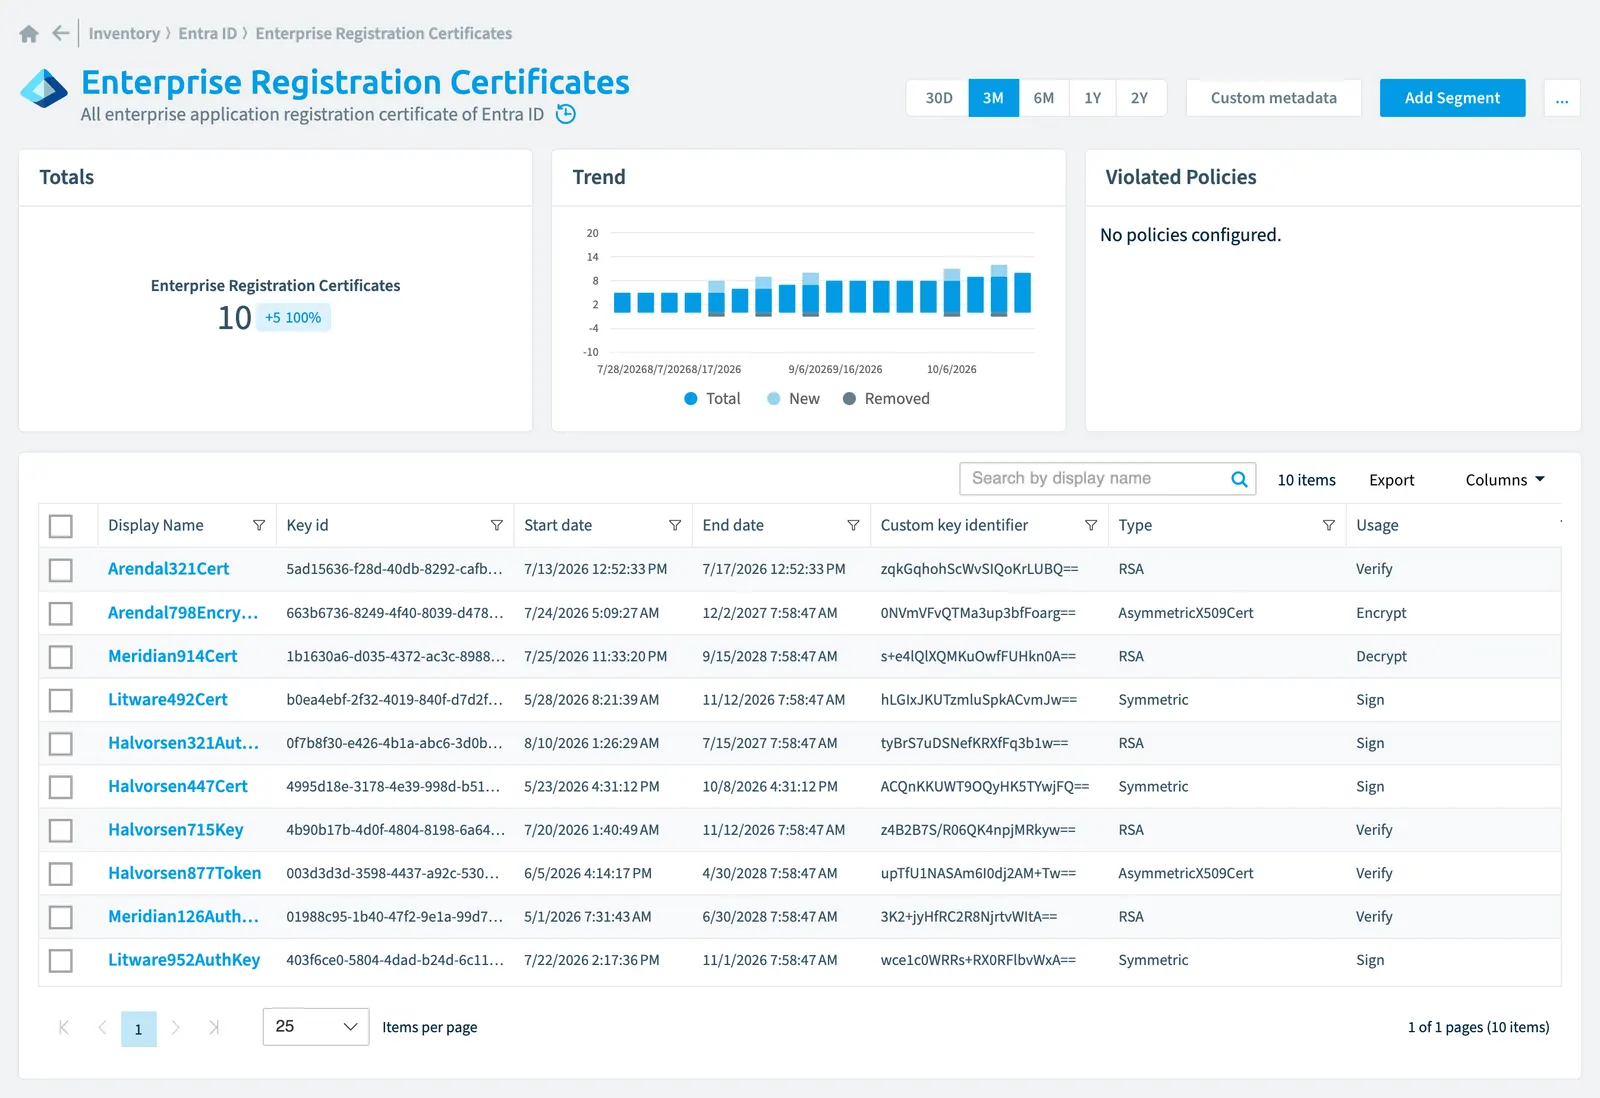Open filter for Start date column
Viewport: 1600px width, 1098px height.
click(x=675, y=525)
